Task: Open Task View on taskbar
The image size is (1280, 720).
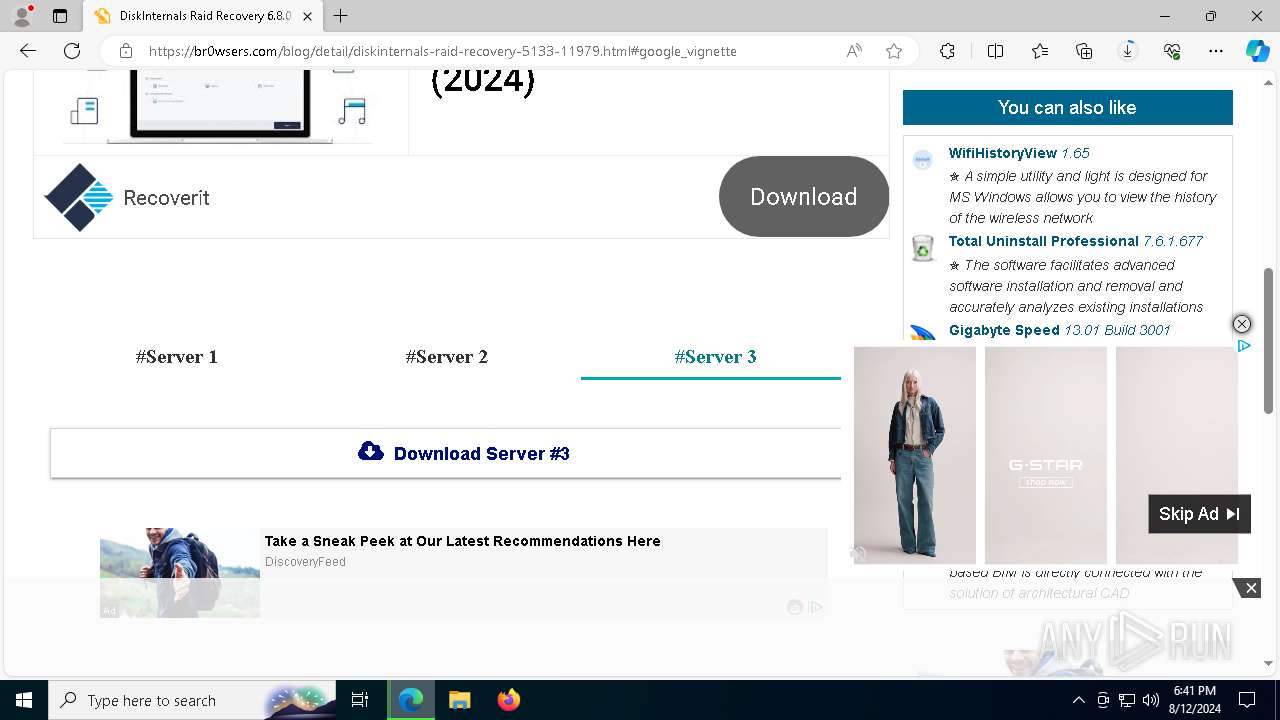Action: pos(360,700)
